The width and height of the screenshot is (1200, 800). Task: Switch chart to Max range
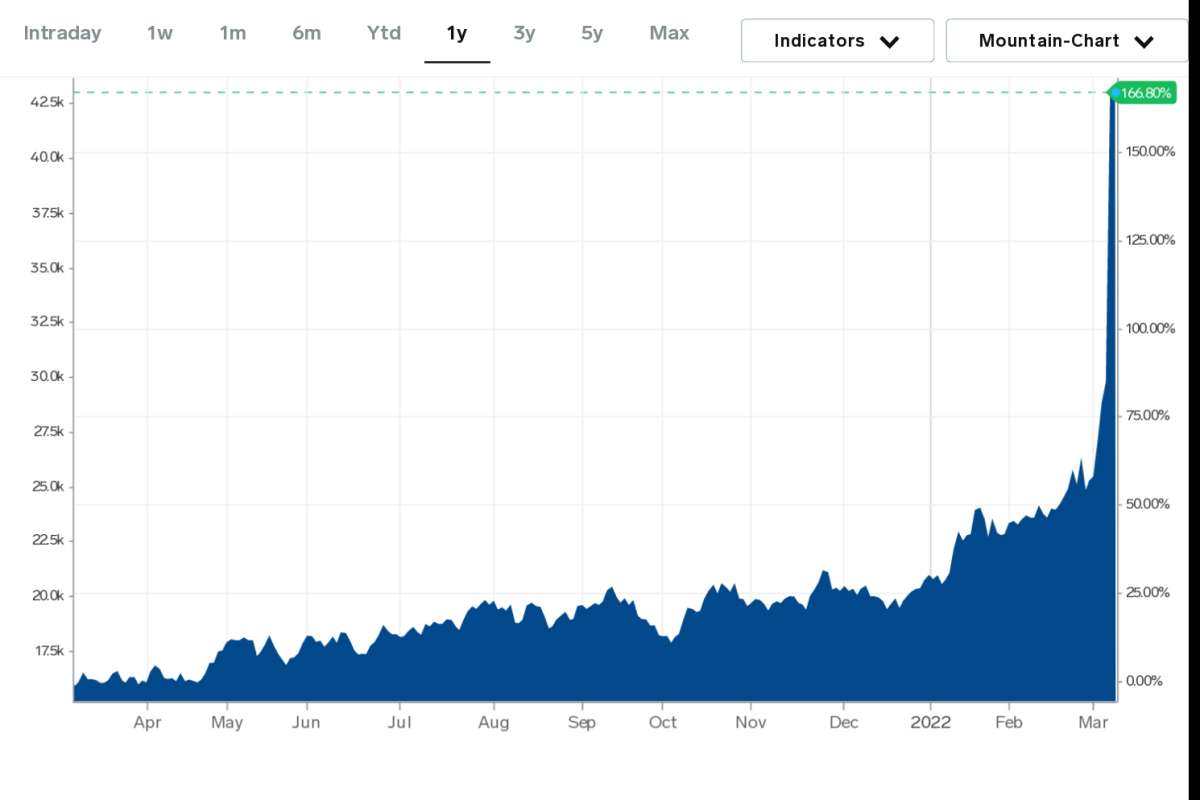[x=669, y=33]
